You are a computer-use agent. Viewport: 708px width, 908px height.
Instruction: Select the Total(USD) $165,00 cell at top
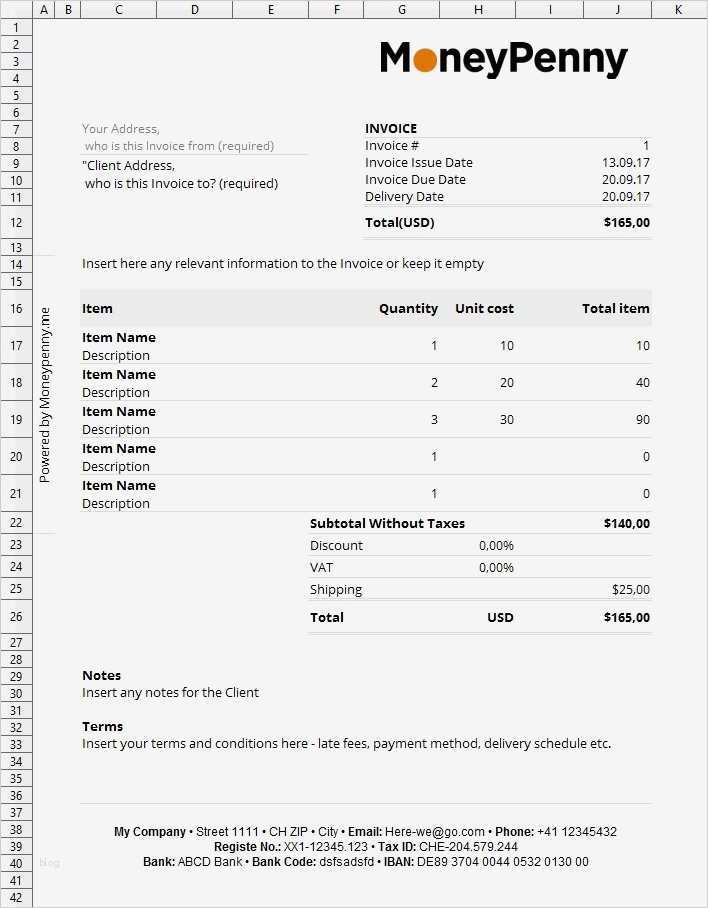(626, 223)
